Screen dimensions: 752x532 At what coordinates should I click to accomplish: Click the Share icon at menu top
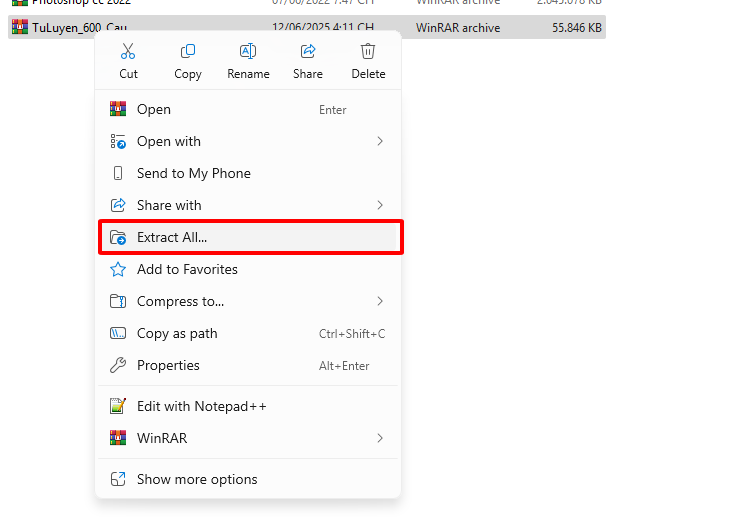pos(308,51)
